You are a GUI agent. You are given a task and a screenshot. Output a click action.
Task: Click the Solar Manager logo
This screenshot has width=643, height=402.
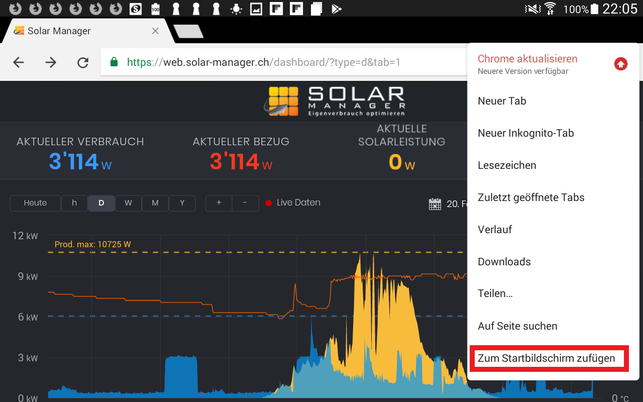coord(334,101)
